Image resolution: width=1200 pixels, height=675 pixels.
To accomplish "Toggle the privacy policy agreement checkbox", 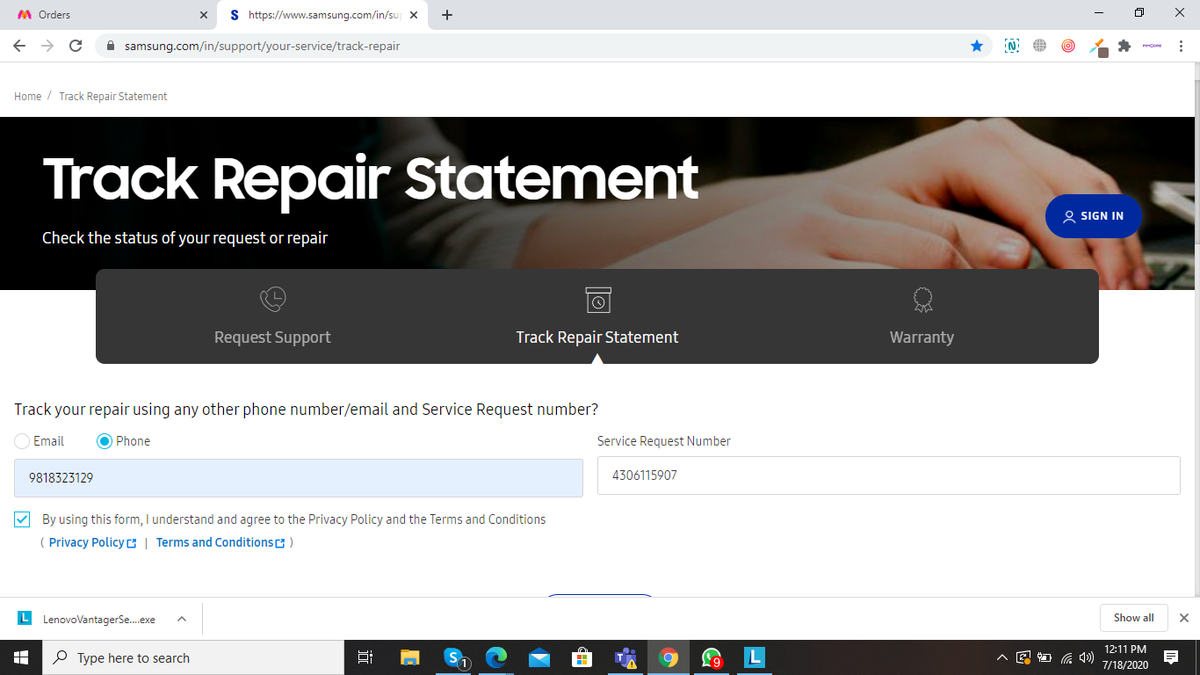I will tap(22, 519).
